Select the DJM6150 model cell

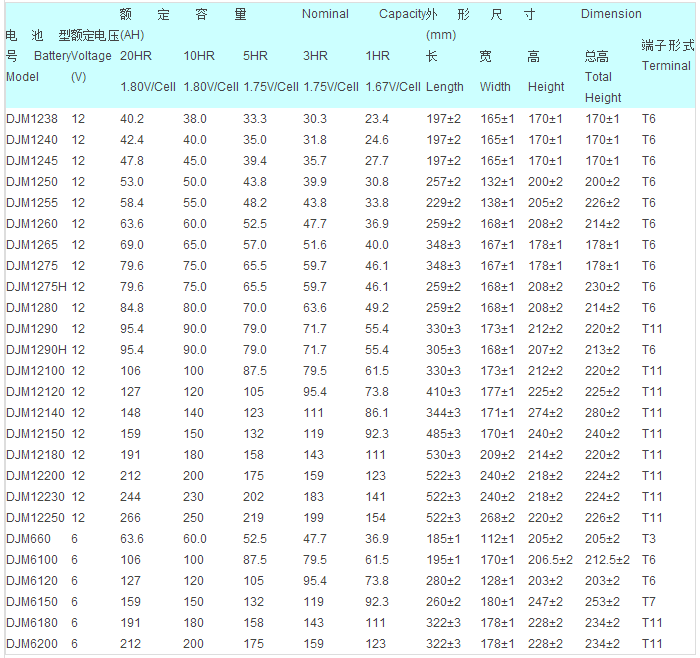coord(32,601)
